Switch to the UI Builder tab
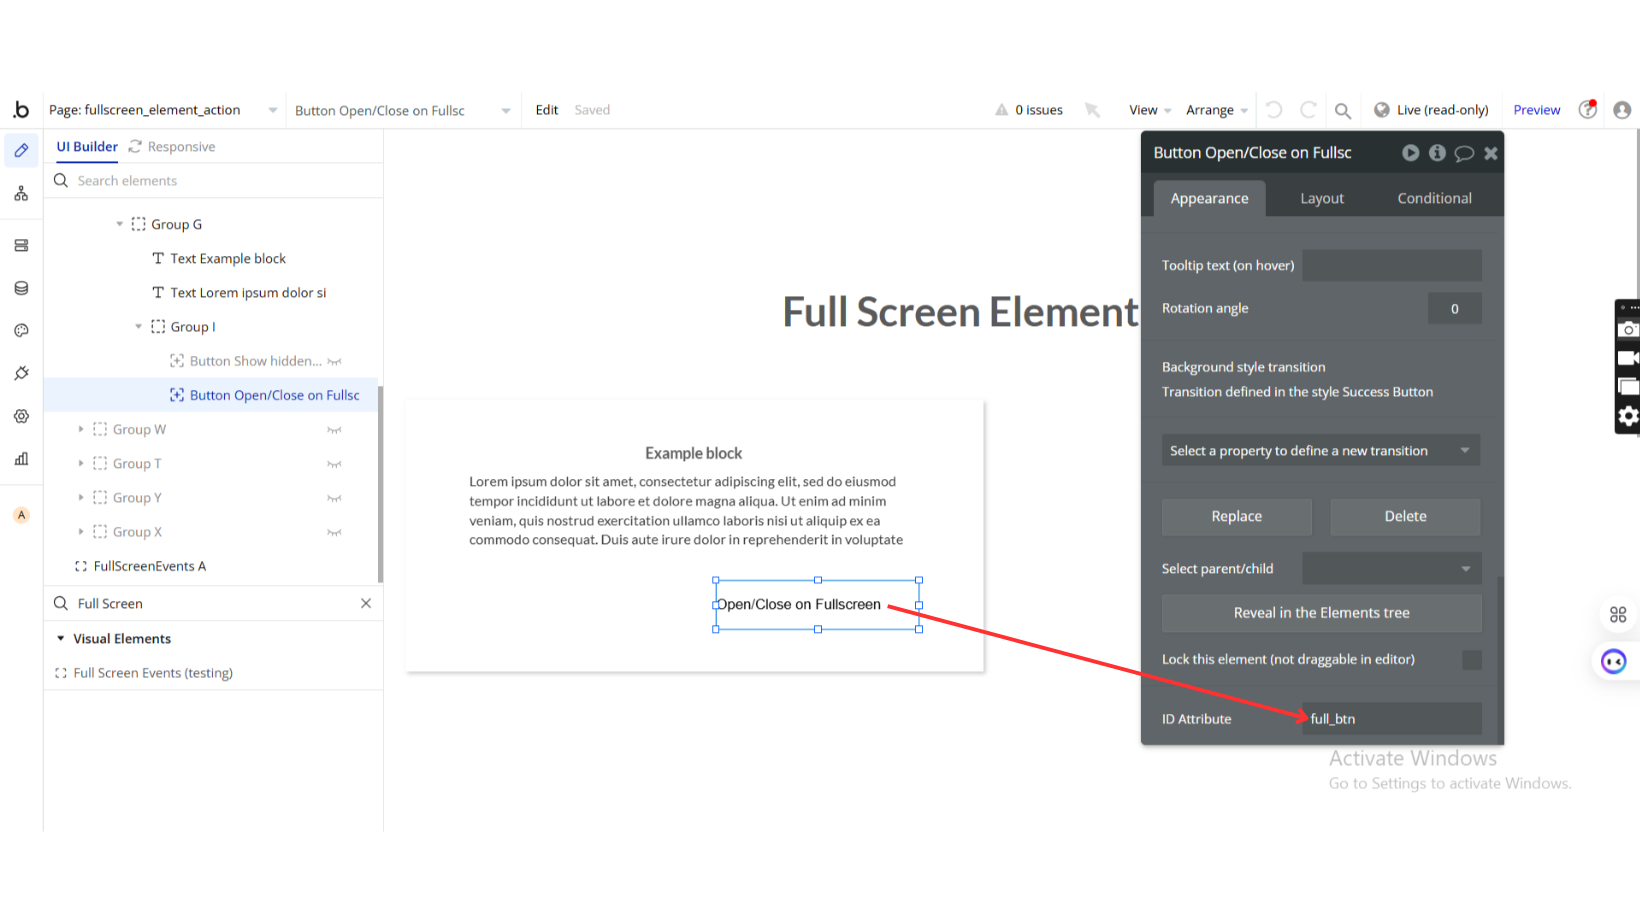This screenshot has height=924, width=1640. (x=87, y=146)
